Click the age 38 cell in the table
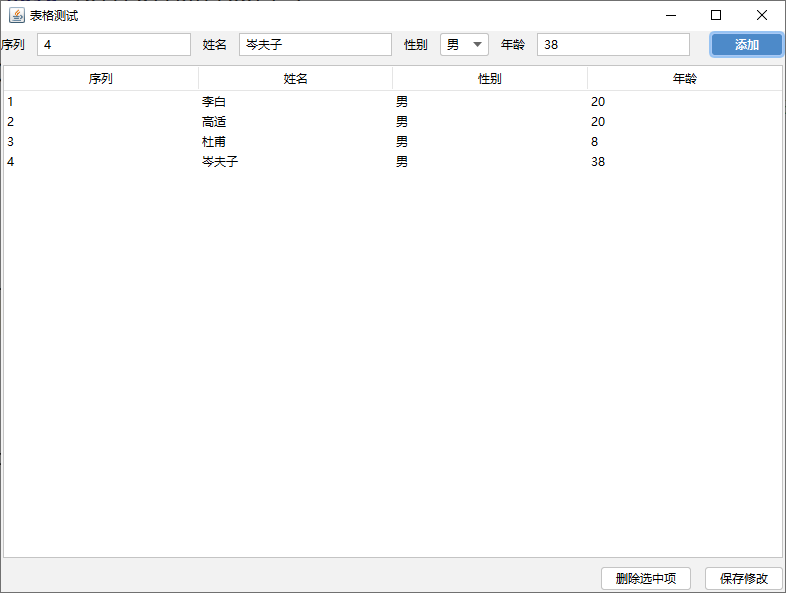This screenshot has height=593, width=786. click(x=685, y=162)
